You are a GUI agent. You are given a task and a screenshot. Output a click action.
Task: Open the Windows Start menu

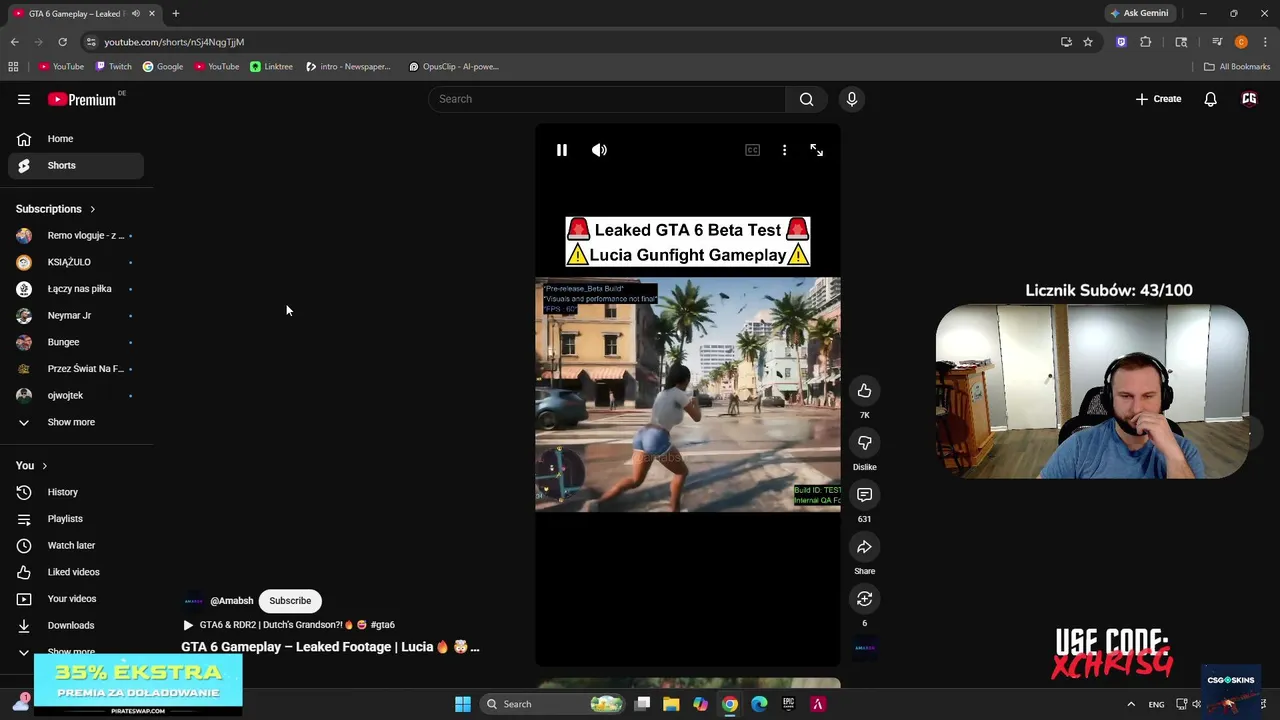[463, 704]
